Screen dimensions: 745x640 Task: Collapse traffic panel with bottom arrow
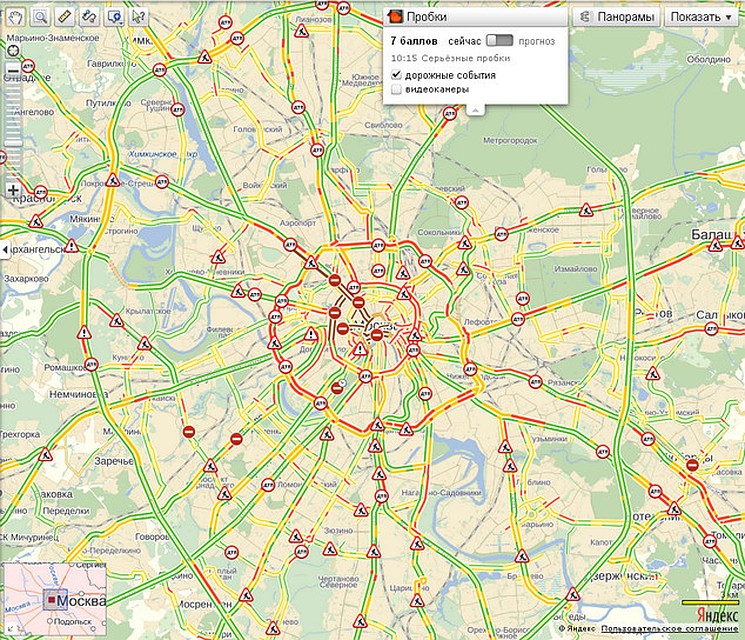pyautogui.click(x=475, y=110)
